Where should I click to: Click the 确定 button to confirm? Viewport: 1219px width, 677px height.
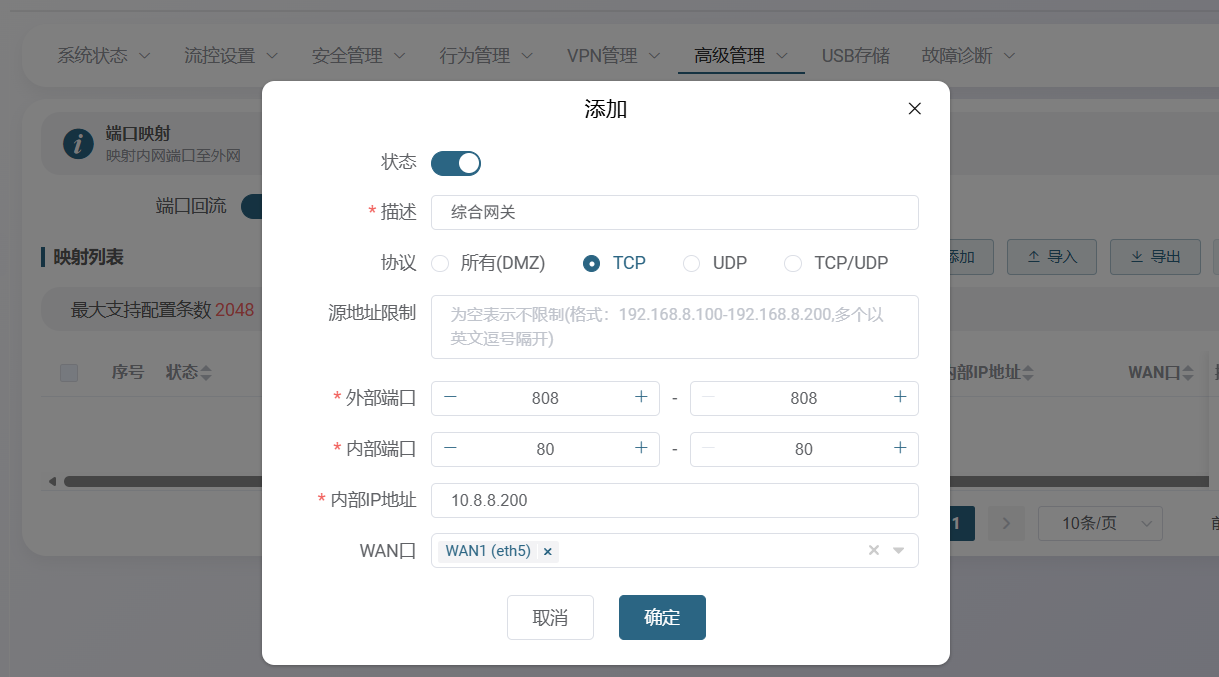(x=662, y=617)
